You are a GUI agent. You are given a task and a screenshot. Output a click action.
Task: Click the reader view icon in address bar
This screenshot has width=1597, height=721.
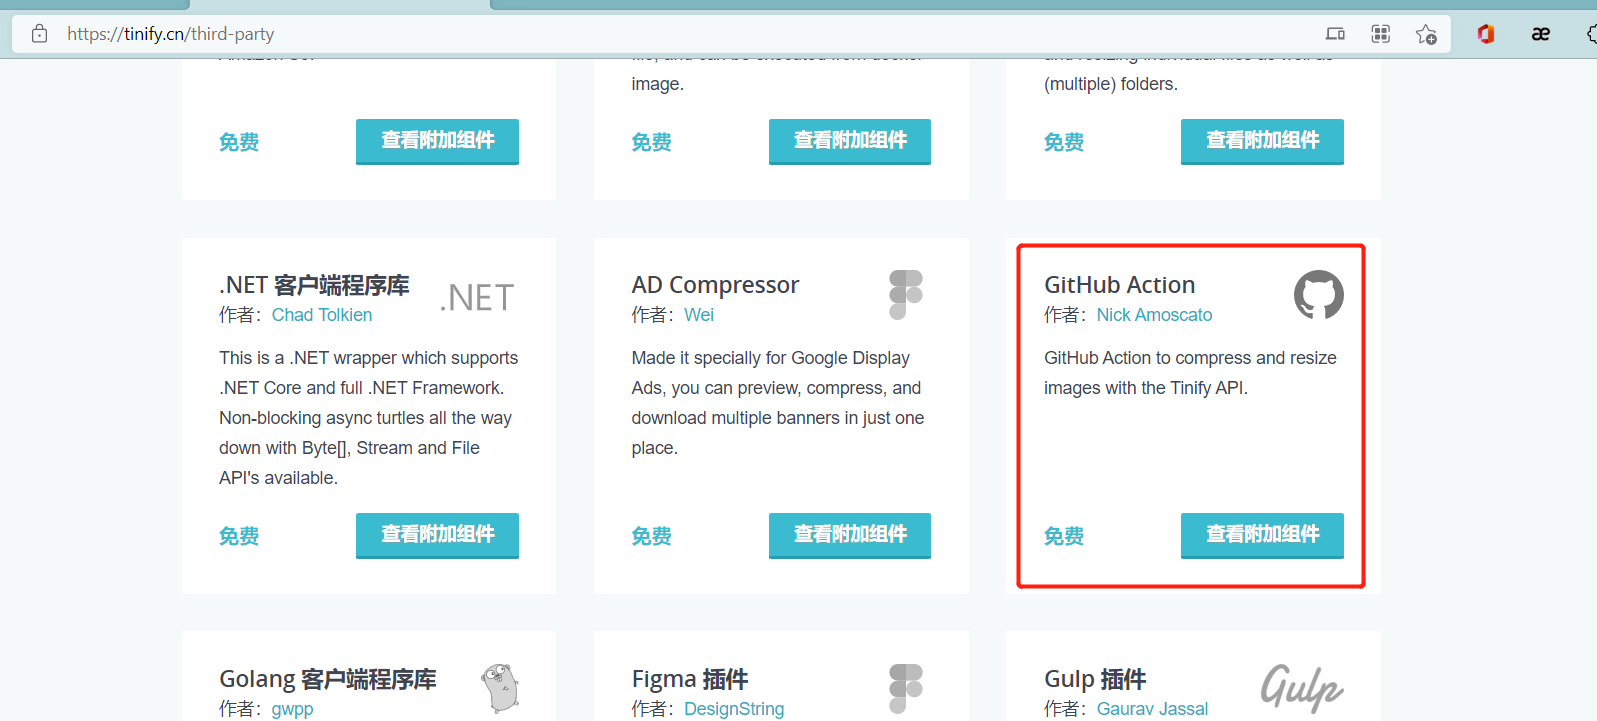pos(1335,34)
